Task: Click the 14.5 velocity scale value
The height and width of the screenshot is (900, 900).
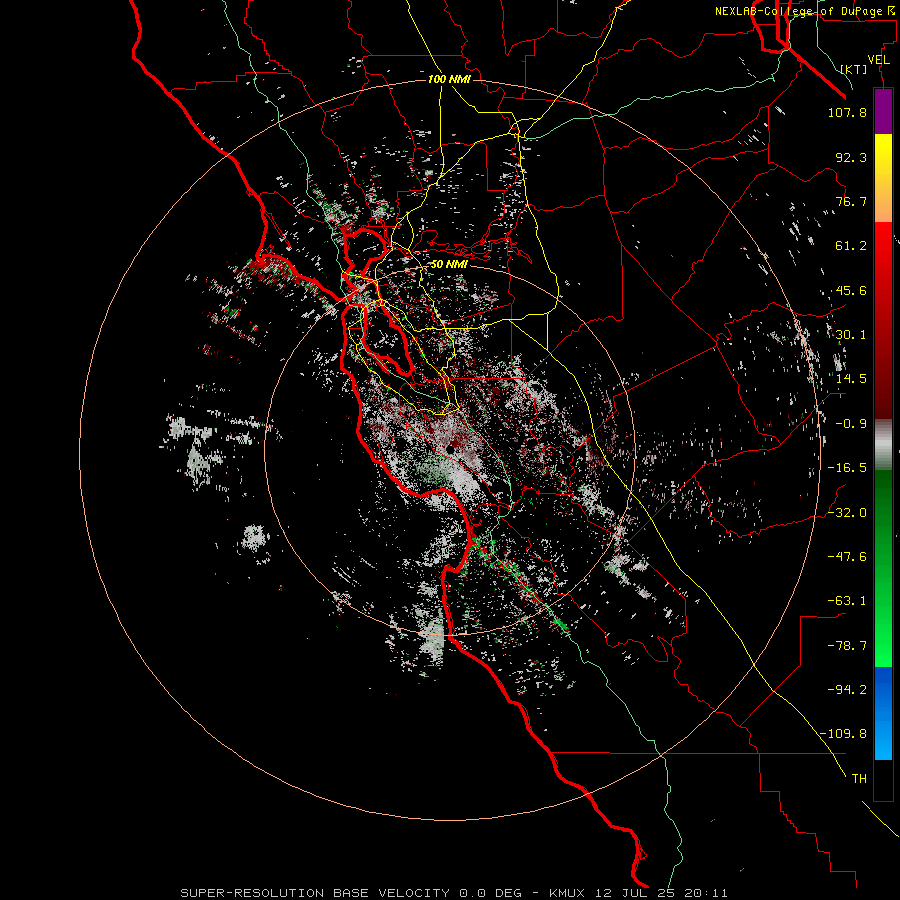Action: 851,379
